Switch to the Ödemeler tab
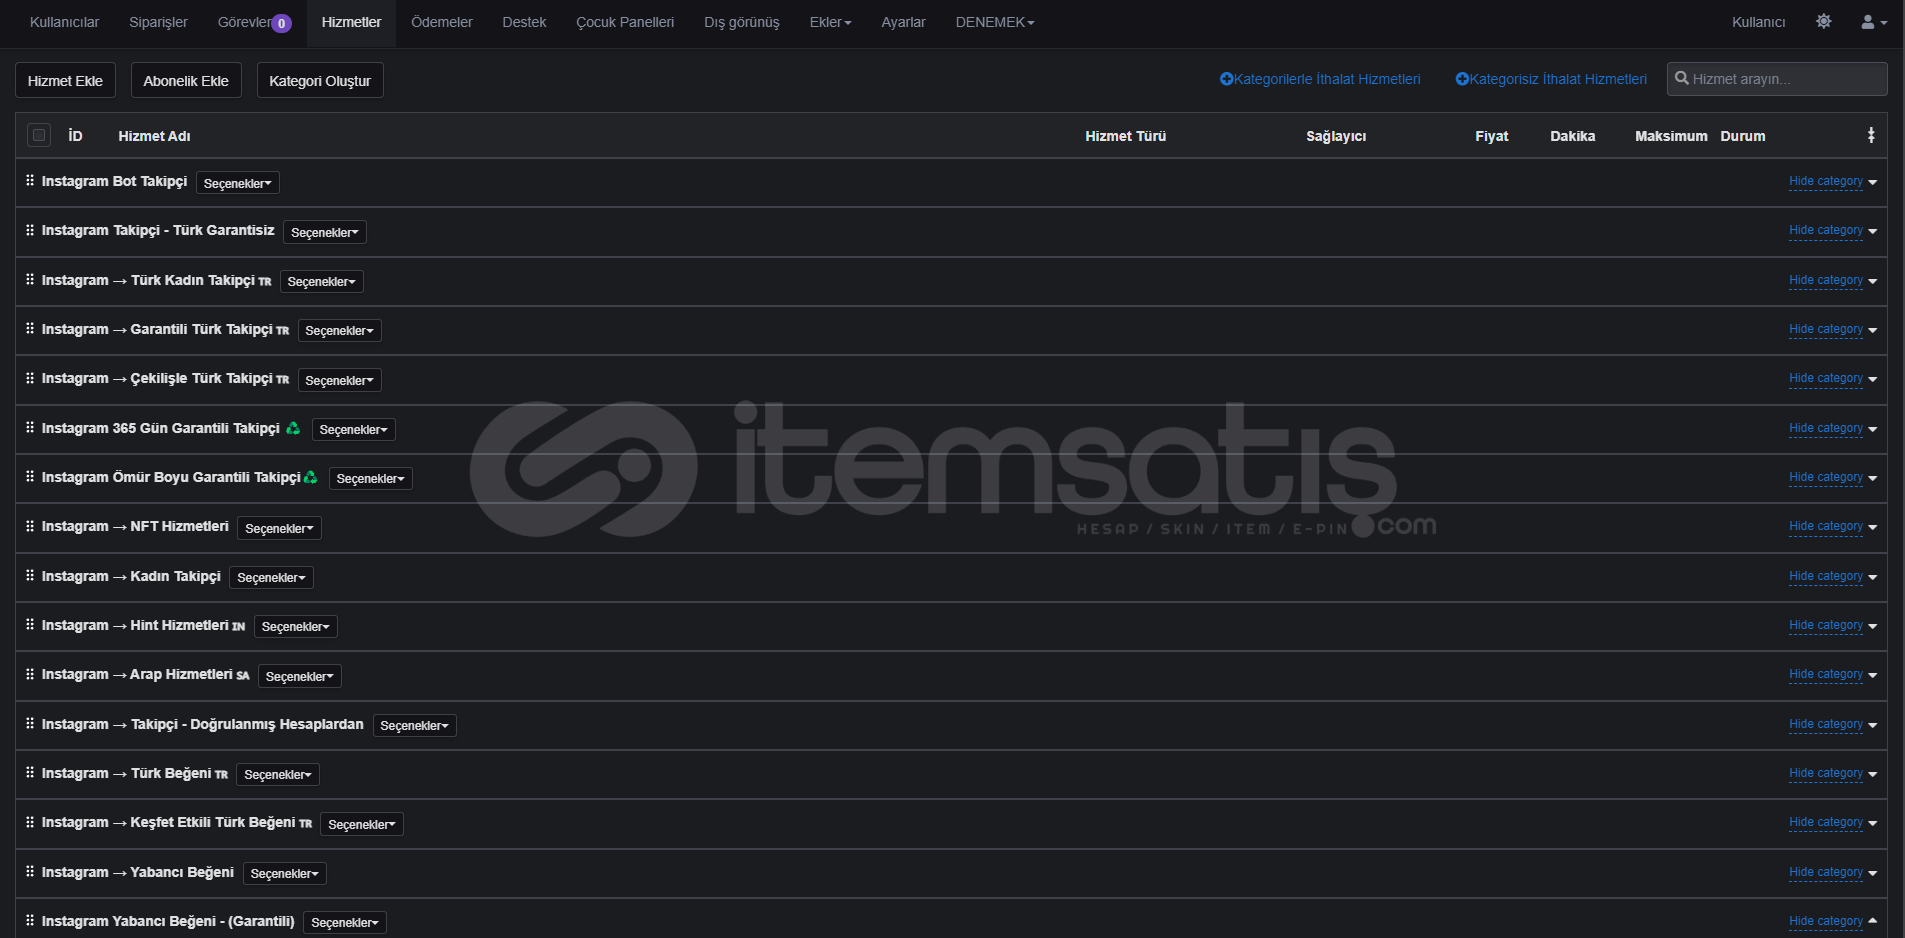Viewport: 1905px width, 938px height. tap(441, 22)
